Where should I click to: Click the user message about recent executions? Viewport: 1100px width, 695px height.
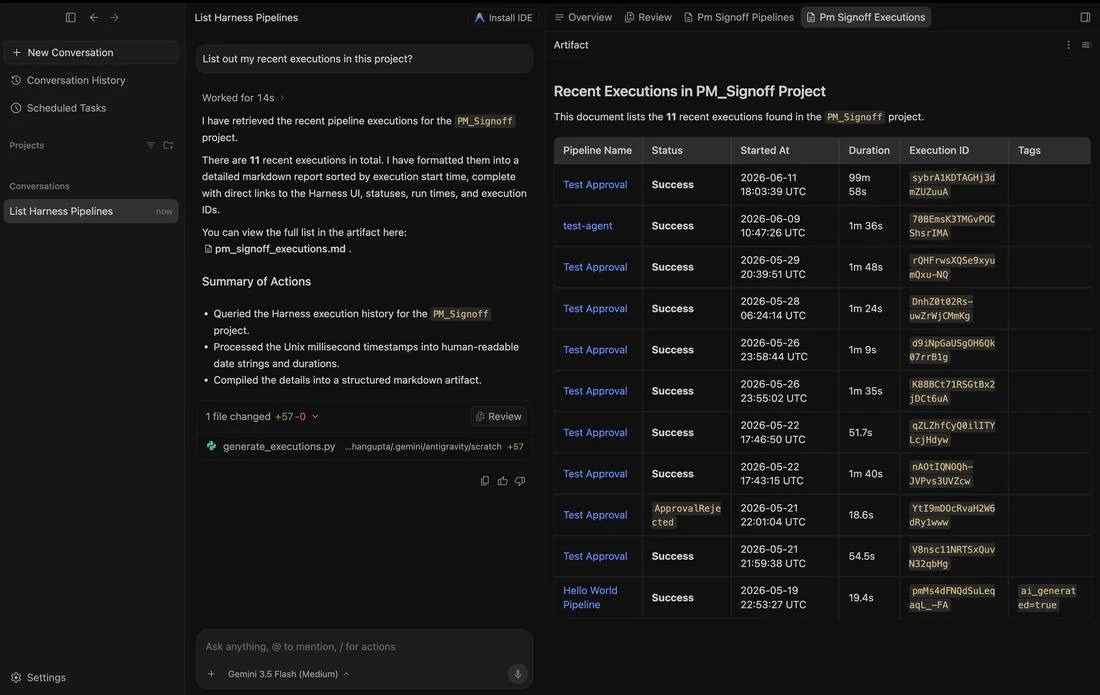[364, 59]
